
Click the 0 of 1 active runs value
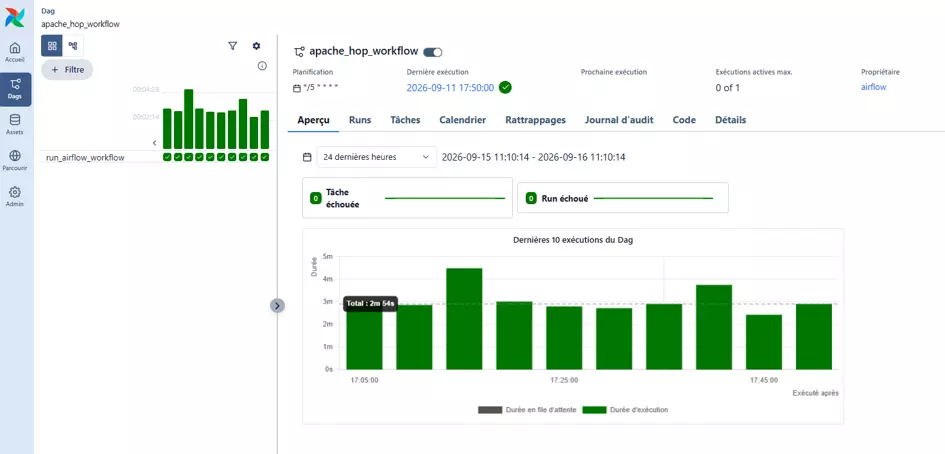727,87
